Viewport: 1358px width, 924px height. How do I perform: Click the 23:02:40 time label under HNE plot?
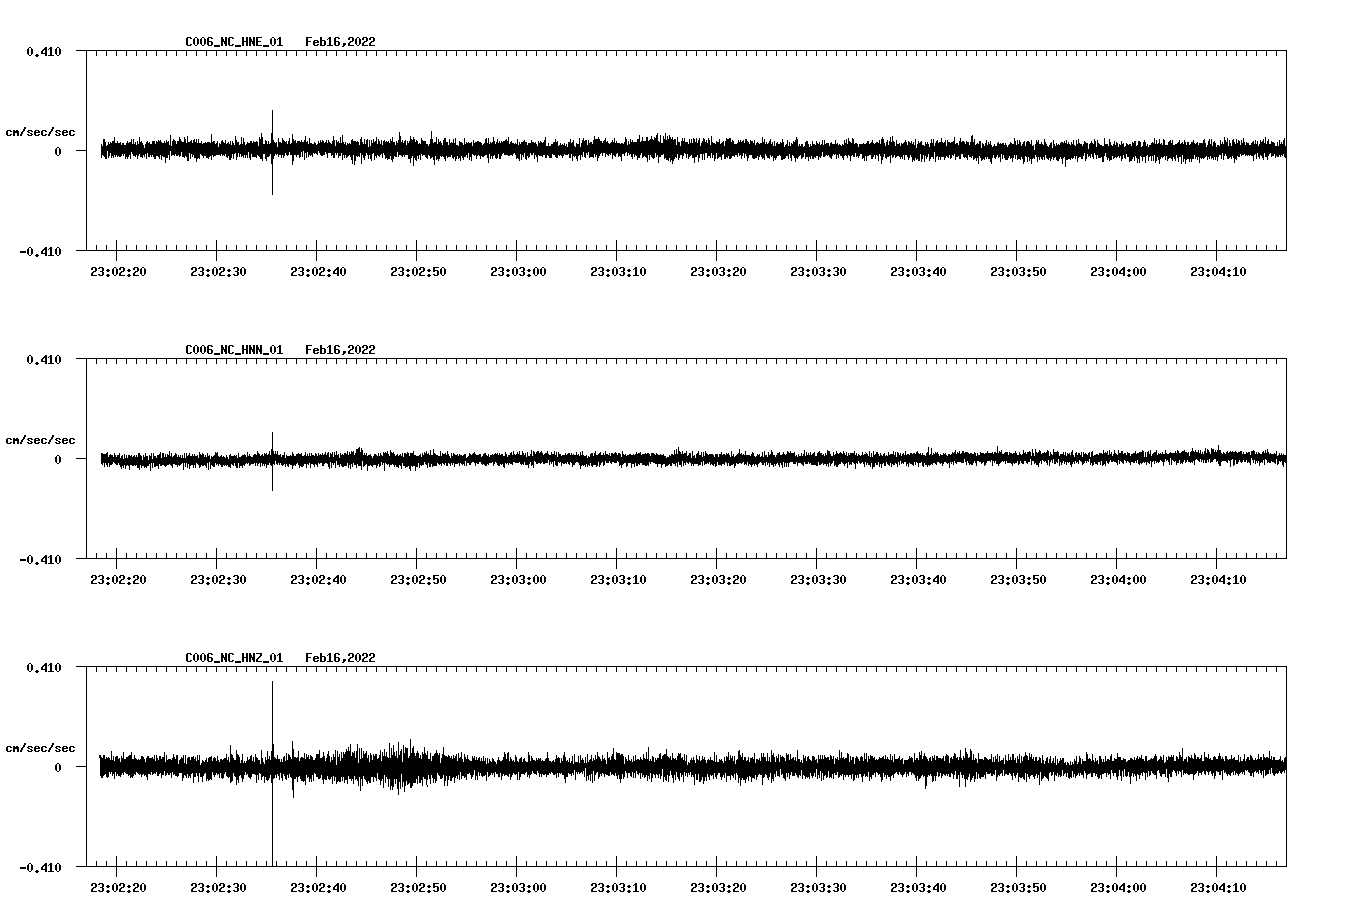tap(318, 272)
